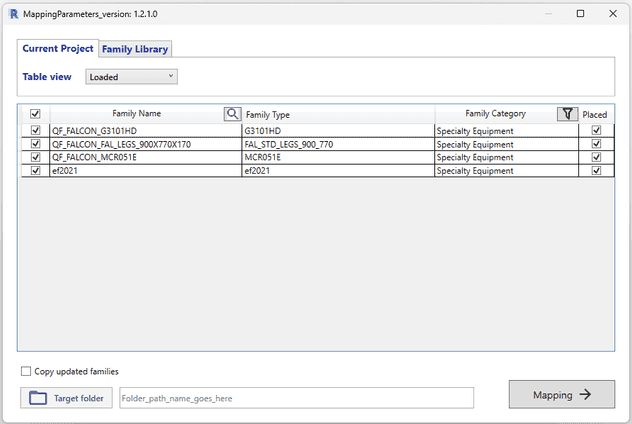Click the Revit logo in the title bar

point(14,14)
